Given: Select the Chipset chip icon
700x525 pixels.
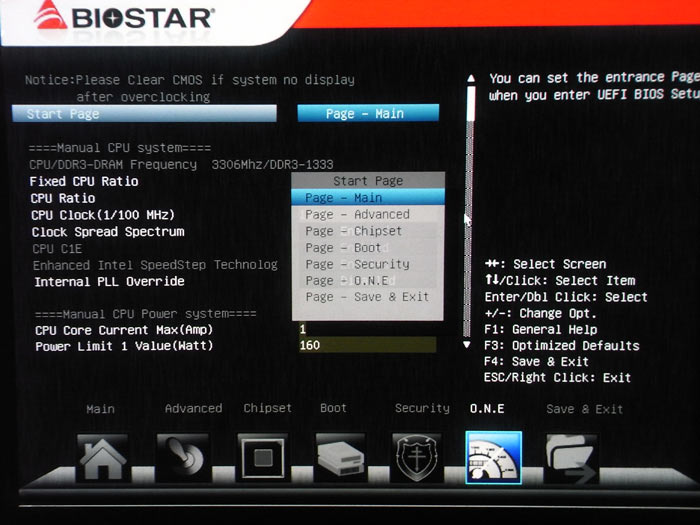Looking at the screenshot, I should (x=262, y=458).
